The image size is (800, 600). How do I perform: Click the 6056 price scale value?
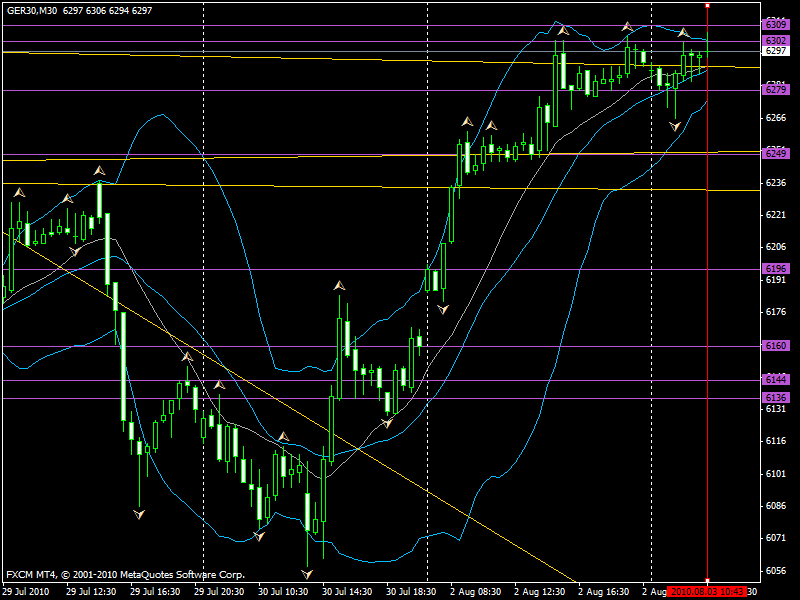click(x=776, y=571)
